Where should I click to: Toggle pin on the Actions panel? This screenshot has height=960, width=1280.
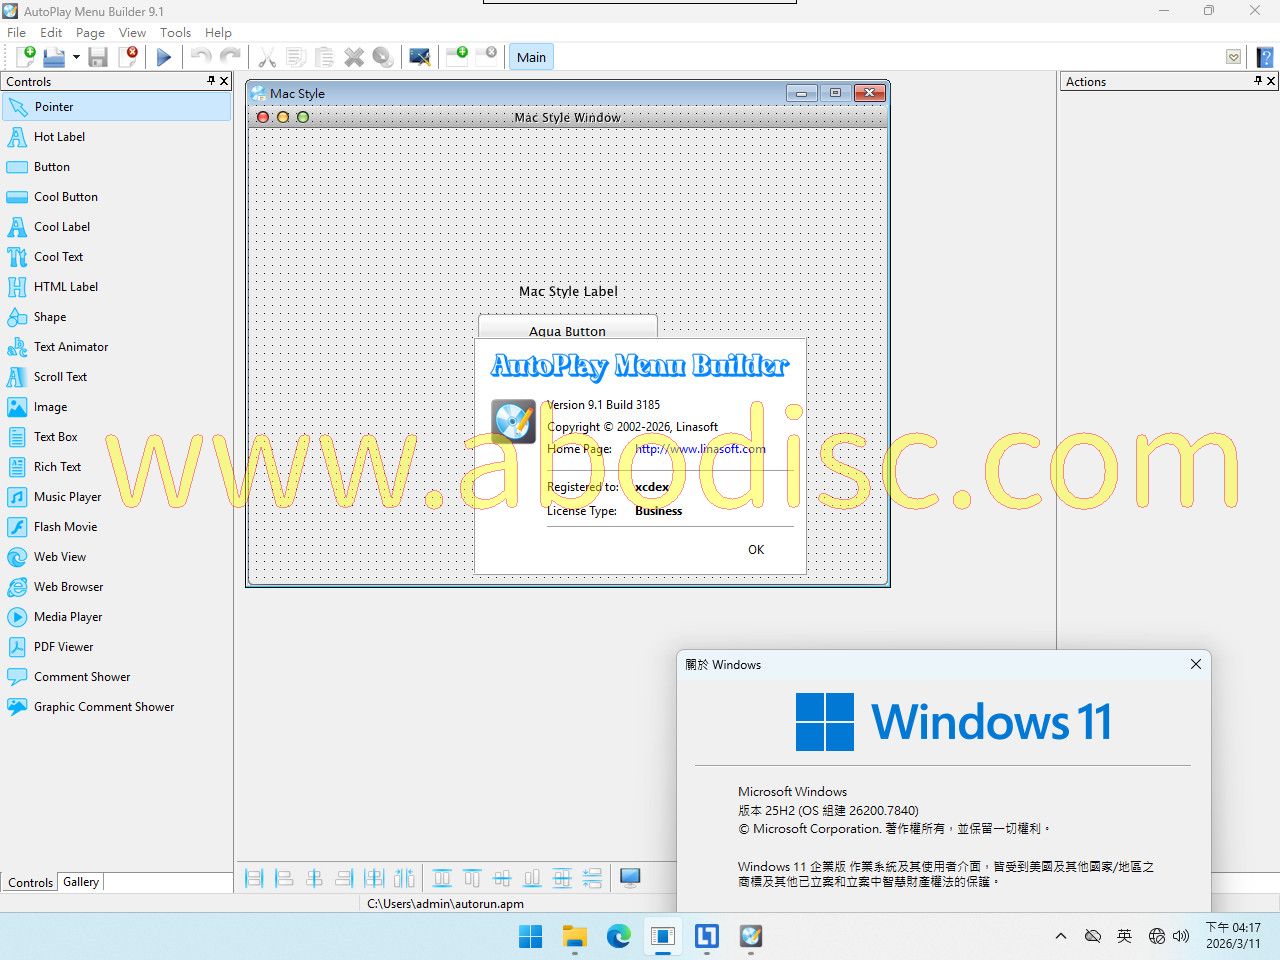(x=1258, y=81)
